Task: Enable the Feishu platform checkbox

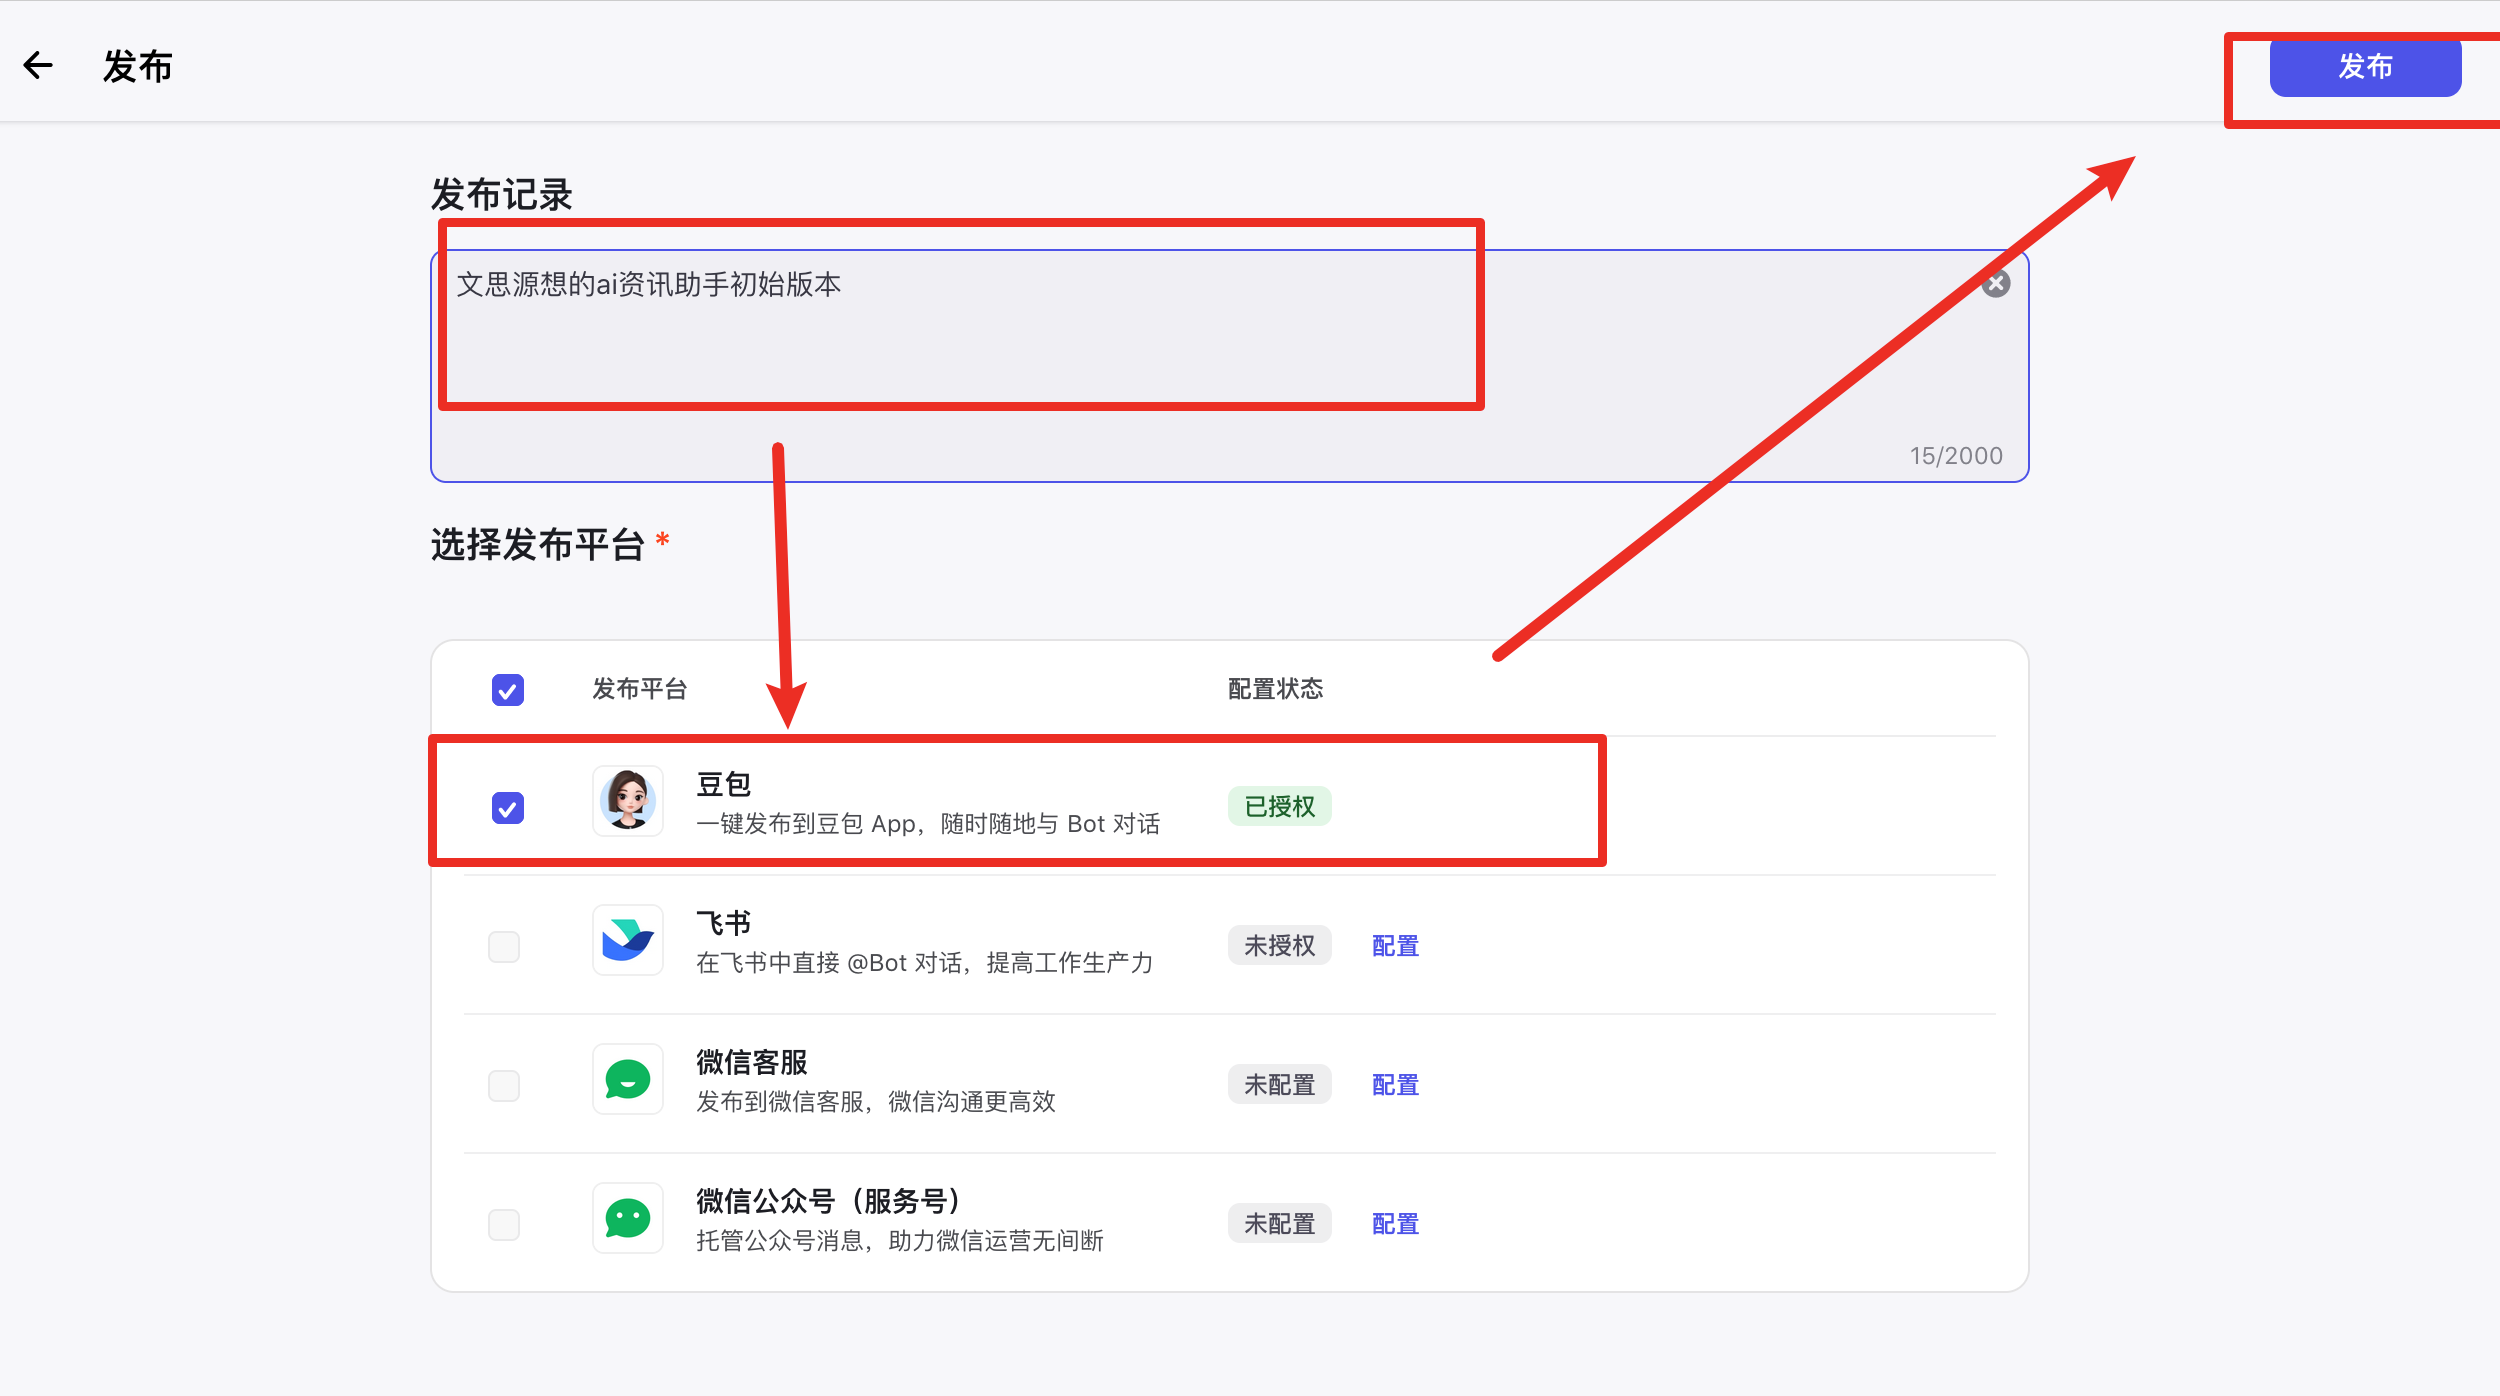Action: (504, 946)
